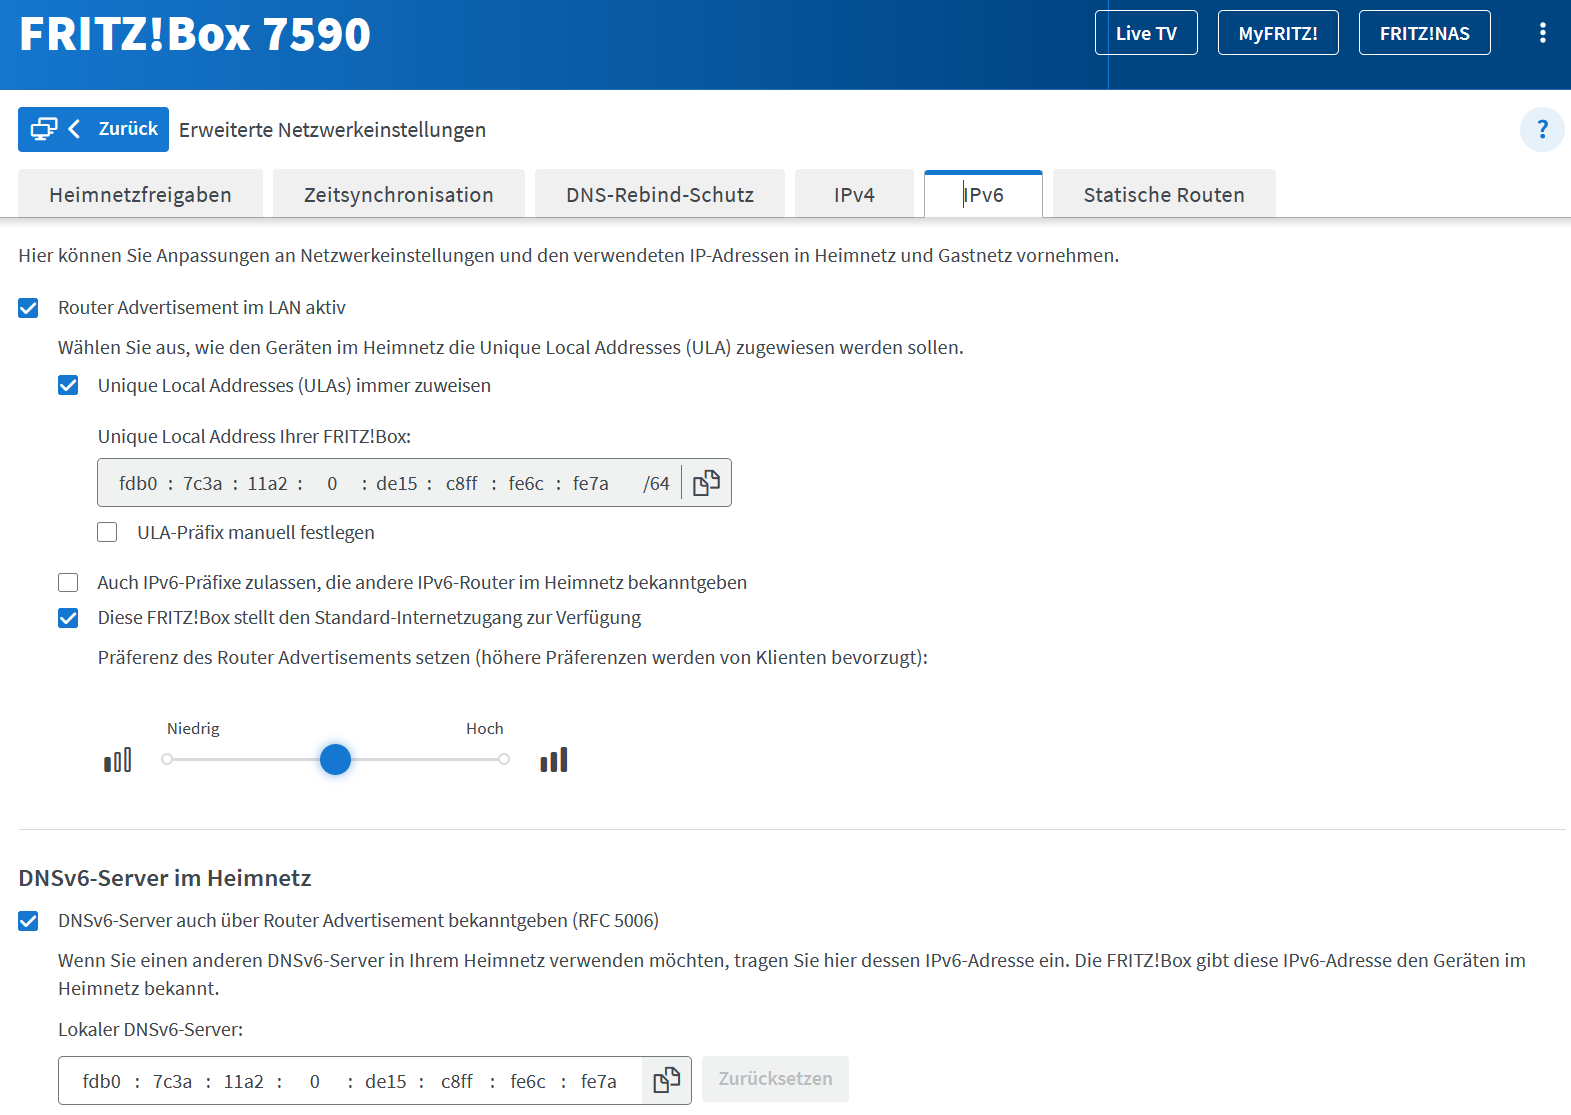Viewport: 1571px width, 1115px height.
Task: Toggle ULAs immer zuweisen checkbox
Action: point(68,386)
